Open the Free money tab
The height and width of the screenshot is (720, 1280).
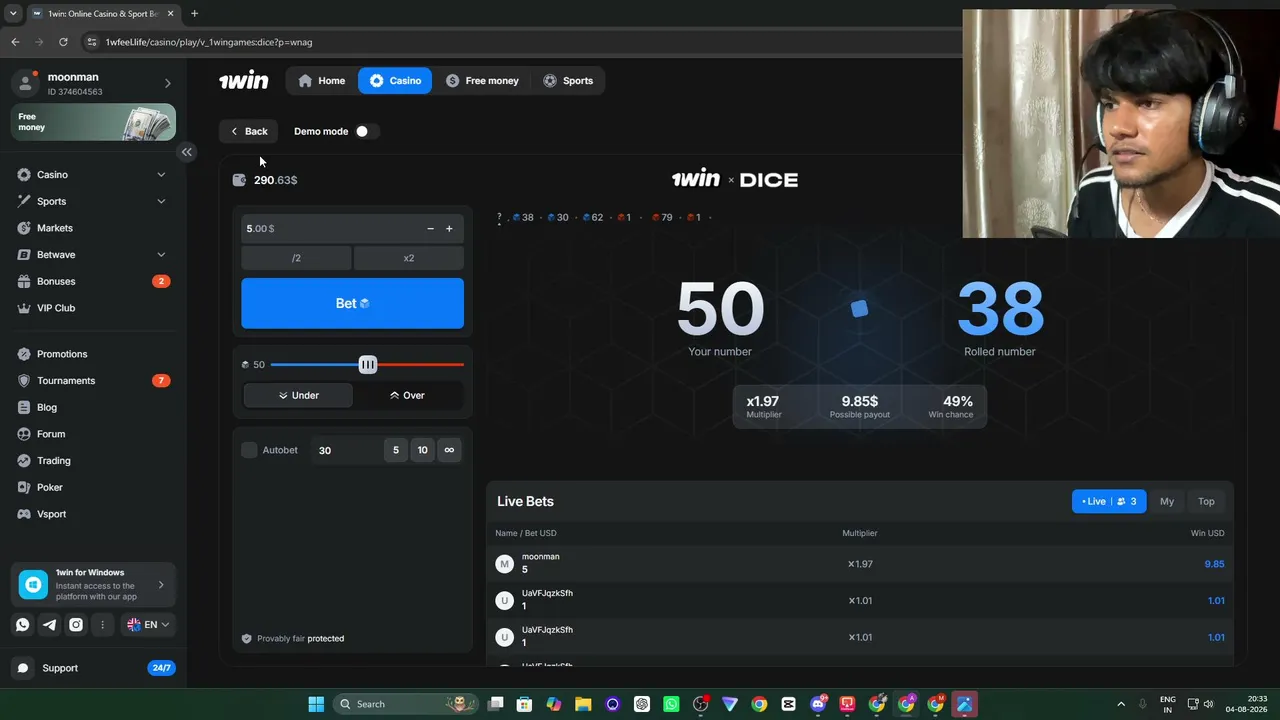click(x=482, y=81)
